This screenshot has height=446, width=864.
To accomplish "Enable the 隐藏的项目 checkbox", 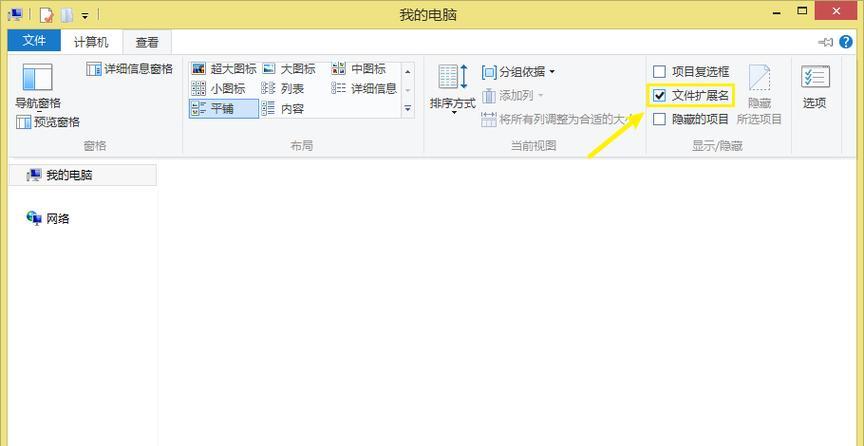I will point(660,119).
